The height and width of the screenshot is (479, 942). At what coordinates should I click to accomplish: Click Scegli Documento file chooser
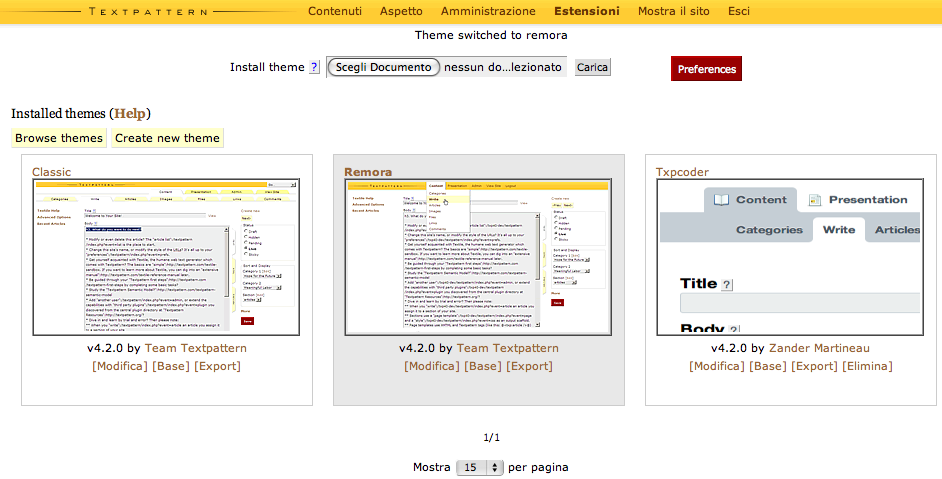coord(383,67)
